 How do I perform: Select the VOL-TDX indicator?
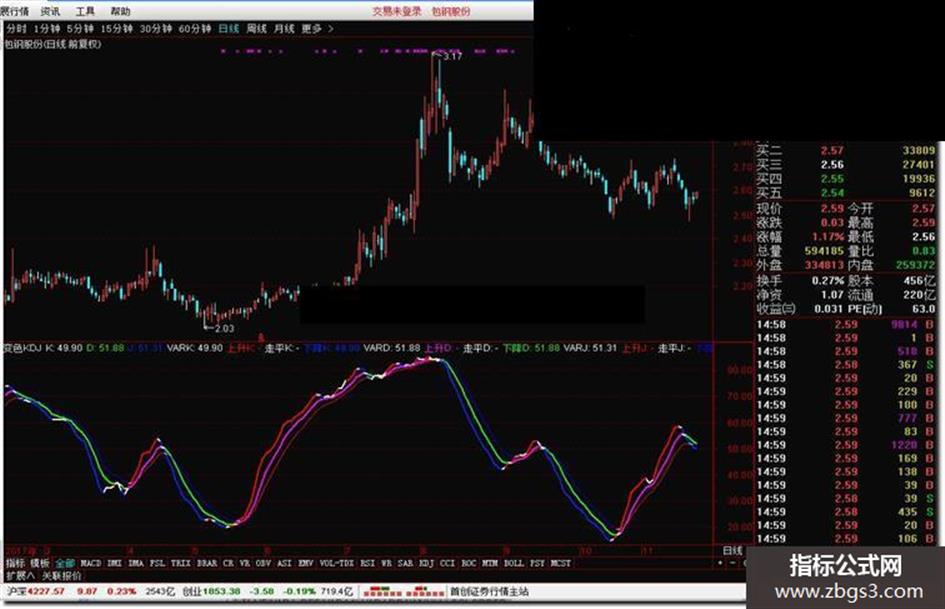coord(337,563)
